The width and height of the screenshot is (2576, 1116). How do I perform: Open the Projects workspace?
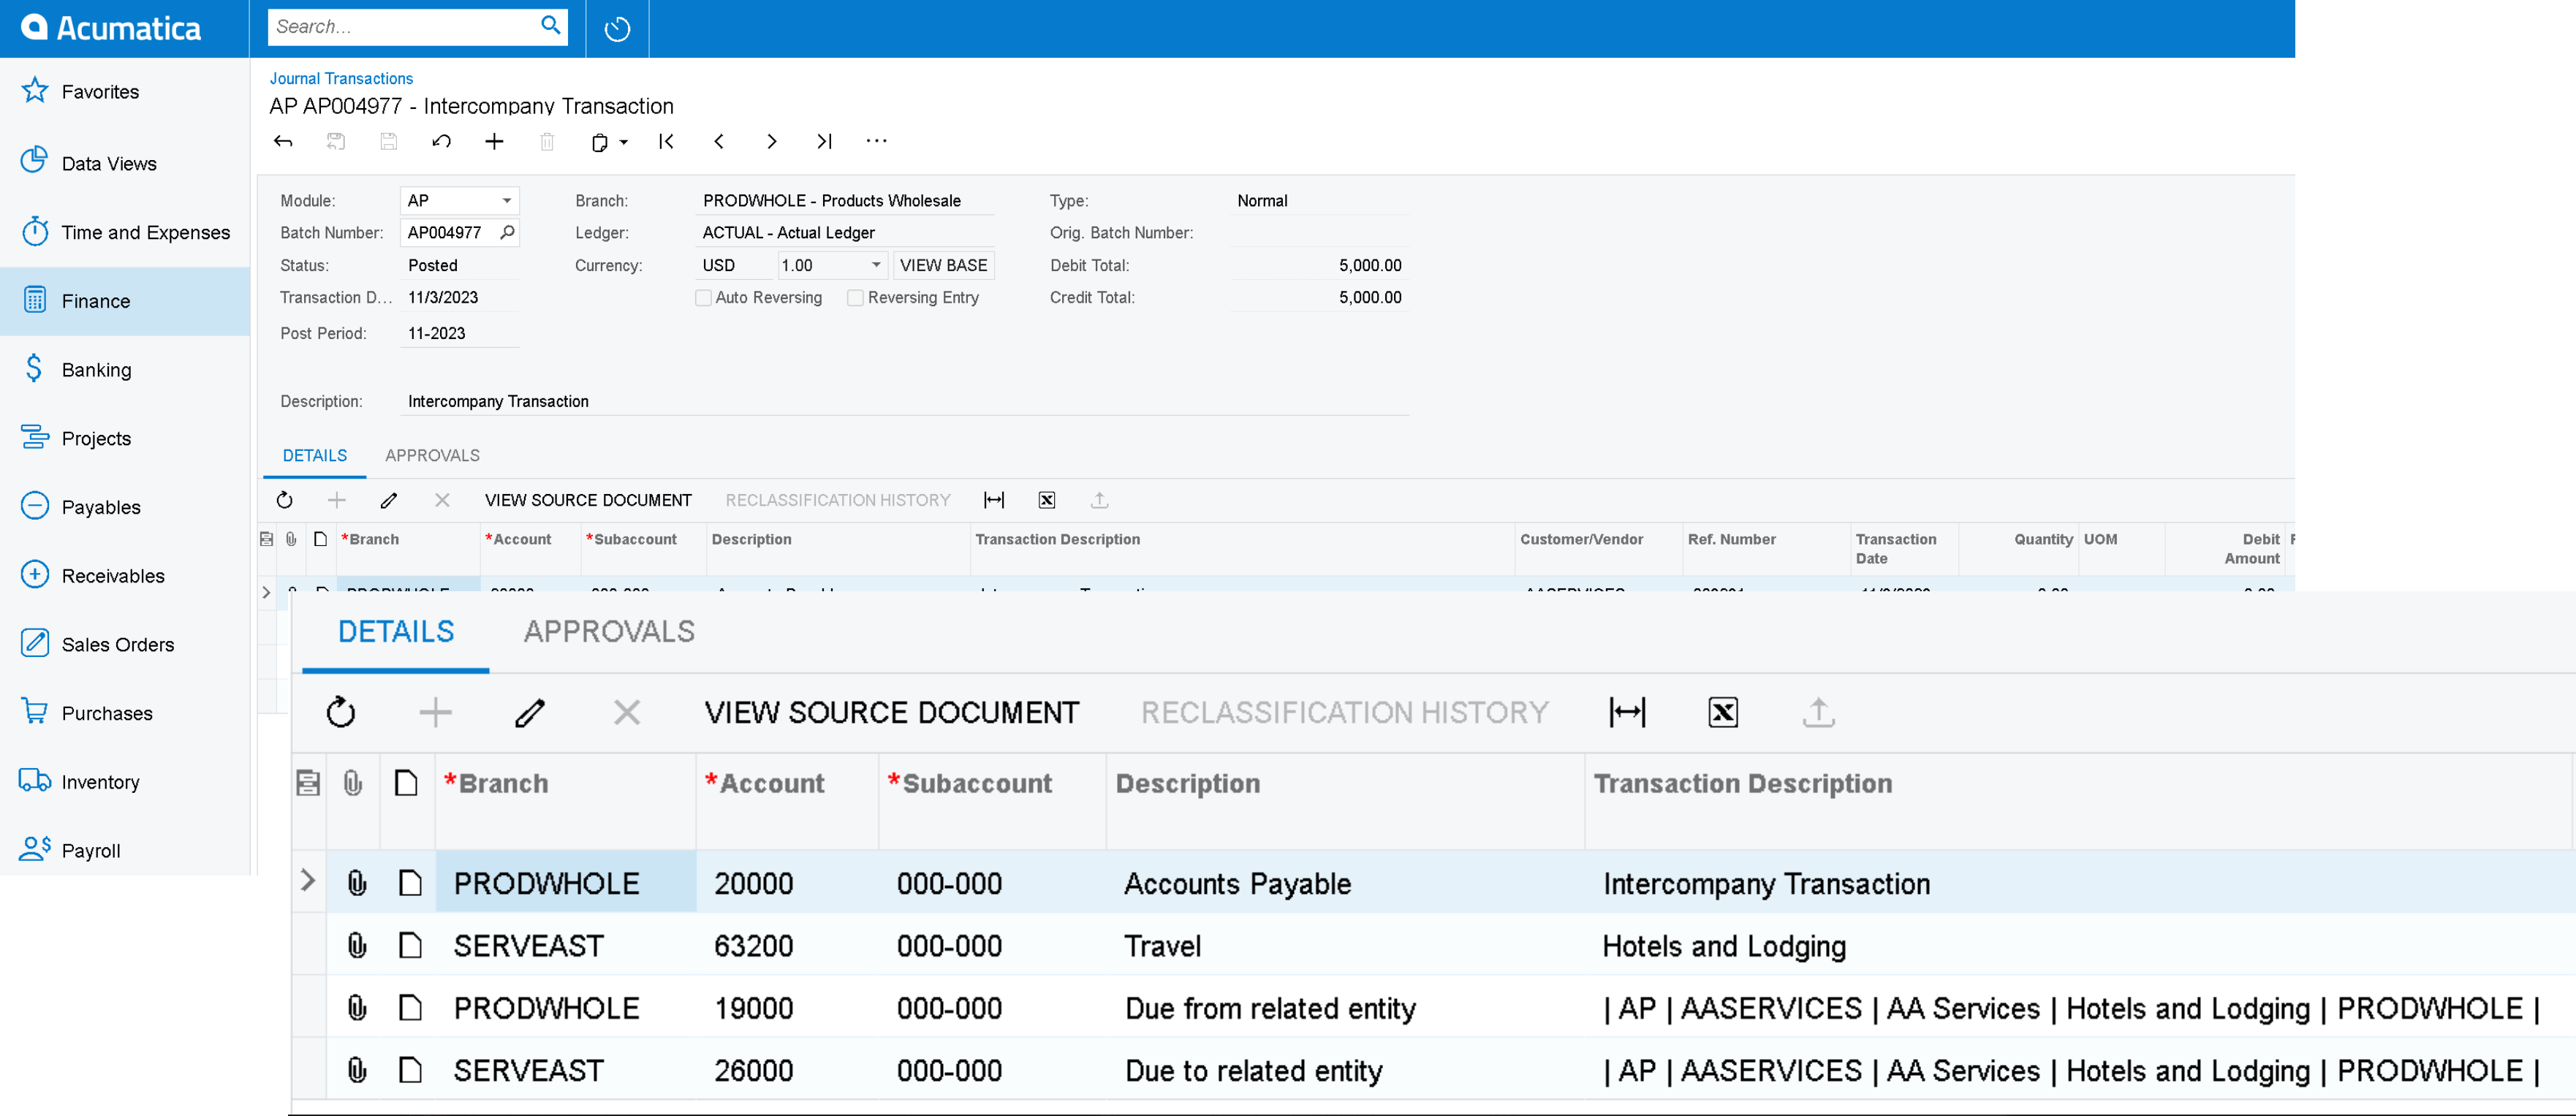coord(125,438)
